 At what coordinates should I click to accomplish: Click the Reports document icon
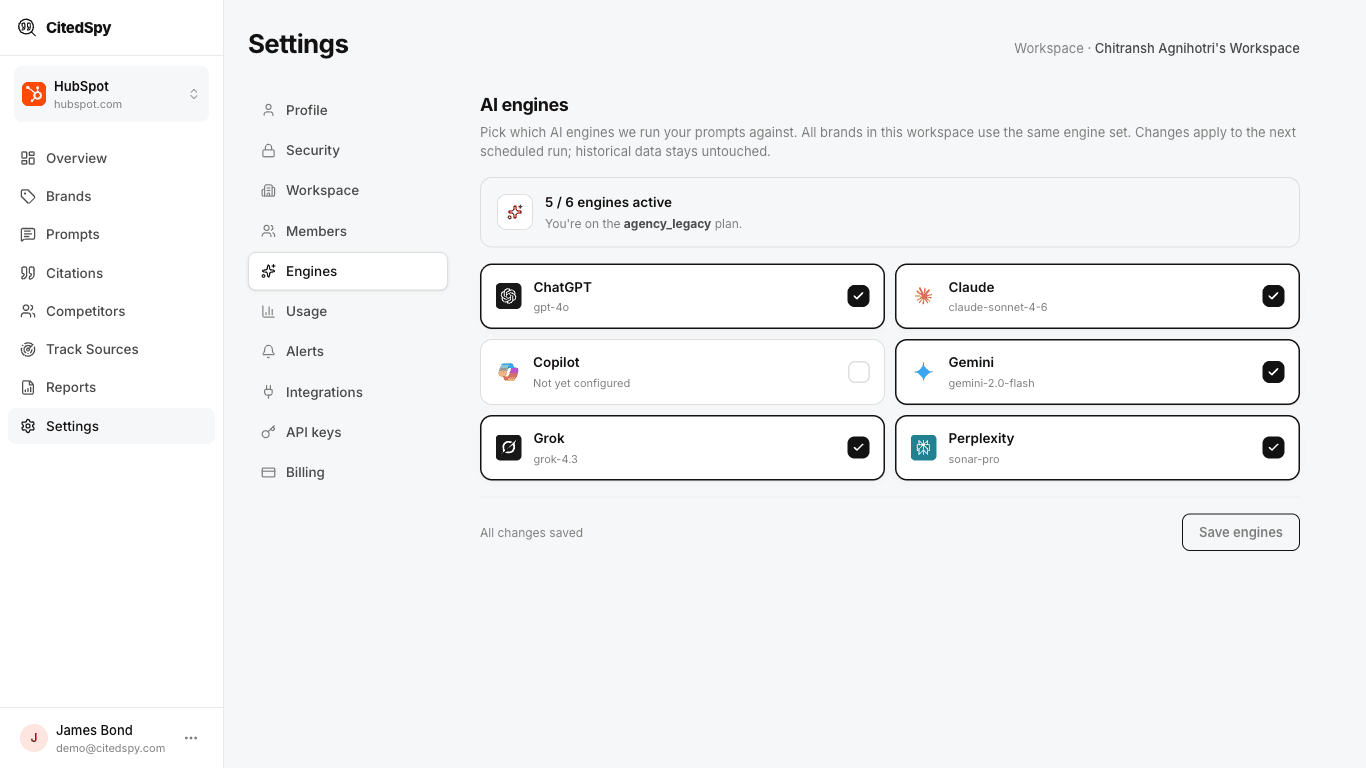pos(28,387)
